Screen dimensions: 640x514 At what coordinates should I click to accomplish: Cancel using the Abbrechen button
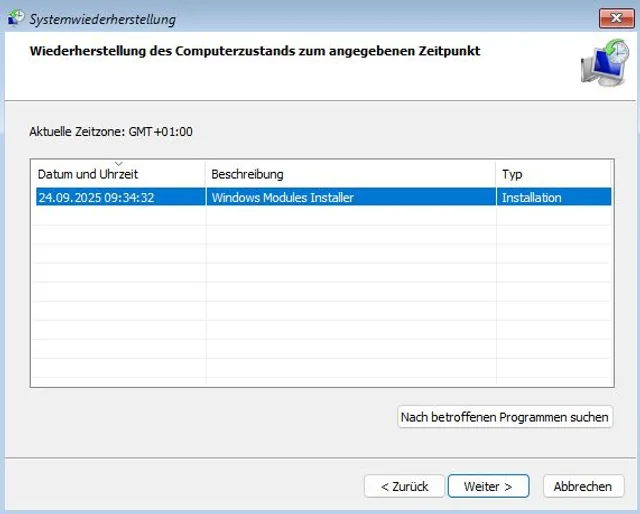tap(582, 486)
